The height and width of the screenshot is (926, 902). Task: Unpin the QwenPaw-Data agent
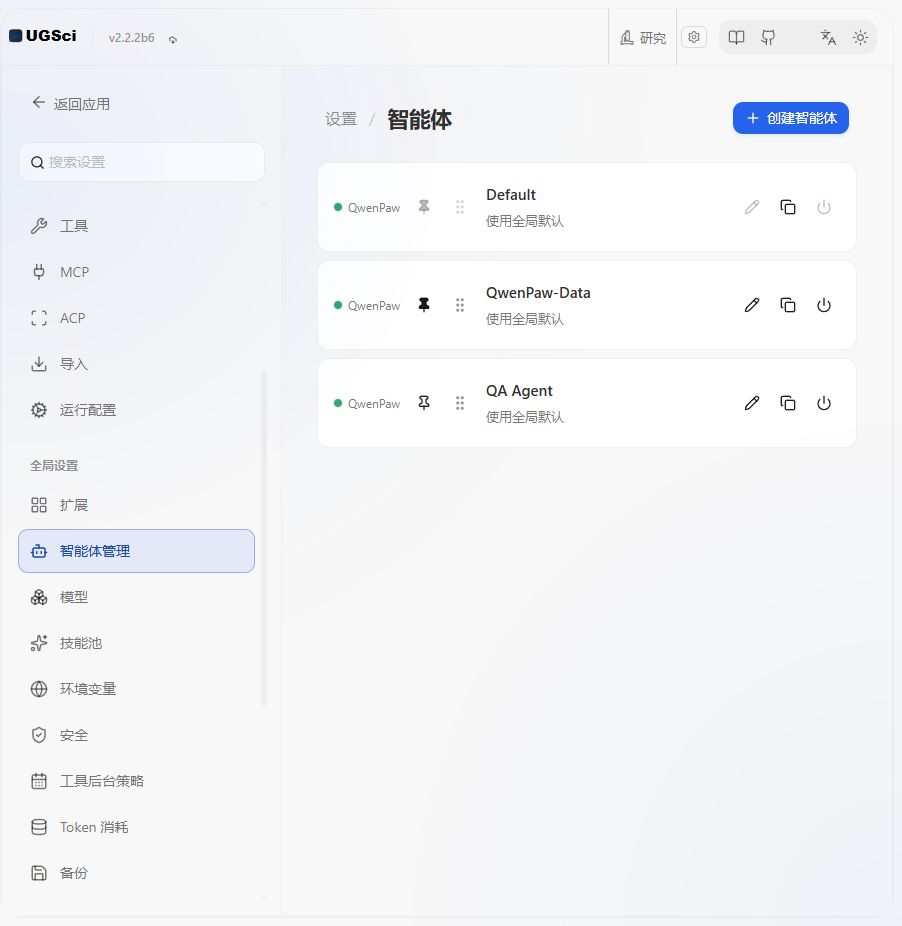pyautogui.click(x=424, y=305)
